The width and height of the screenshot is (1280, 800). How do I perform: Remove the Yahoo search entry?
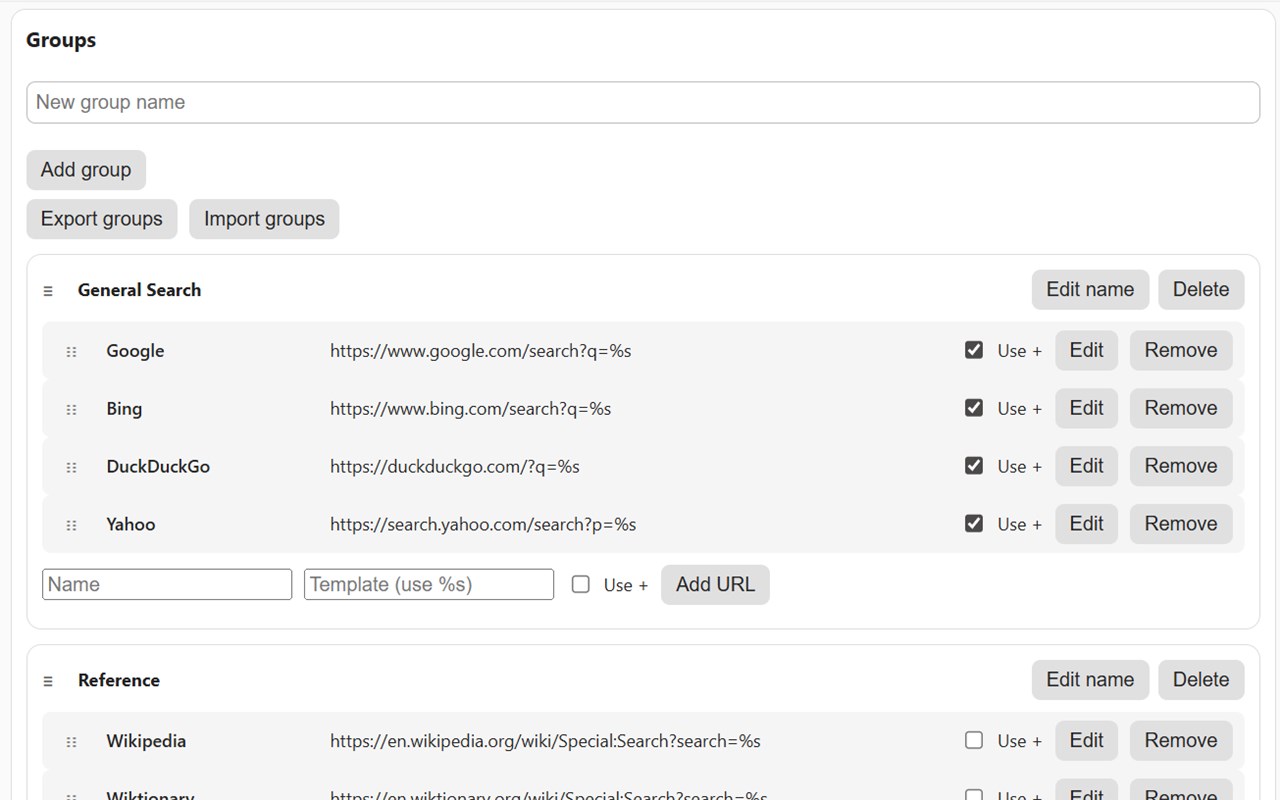coord(1181,524)
